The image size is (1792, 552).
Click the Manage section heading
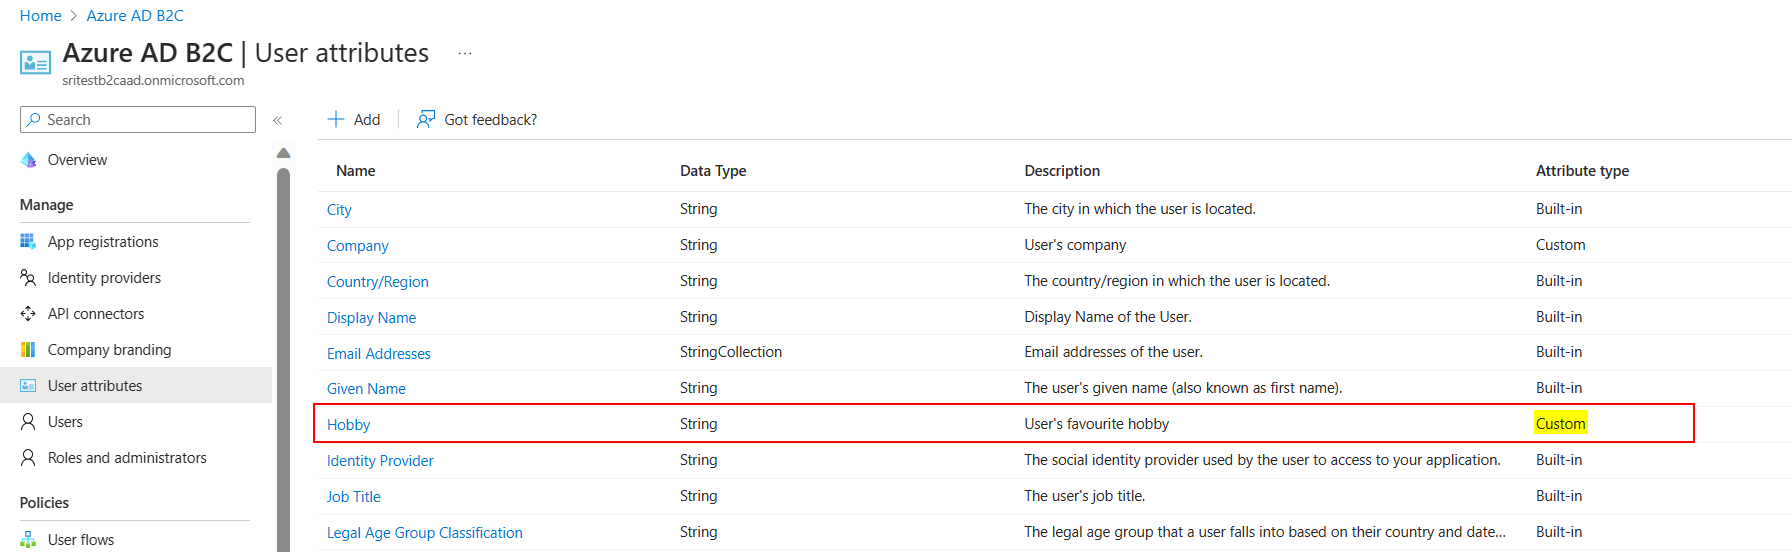click(47, 205)
